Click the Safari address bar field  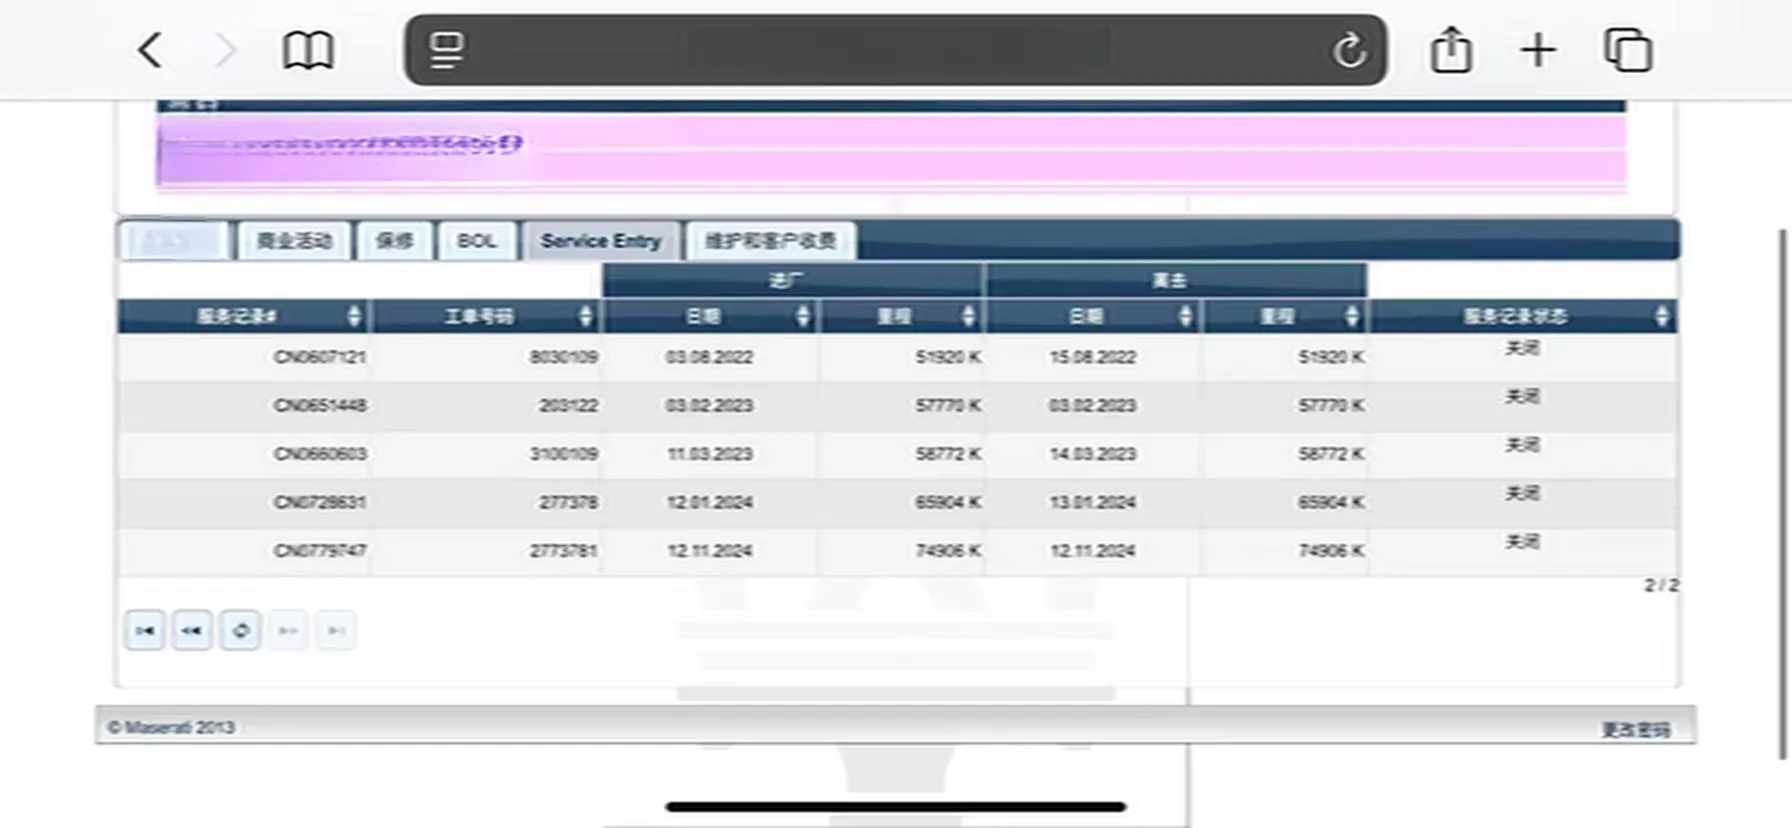point(895,50)
